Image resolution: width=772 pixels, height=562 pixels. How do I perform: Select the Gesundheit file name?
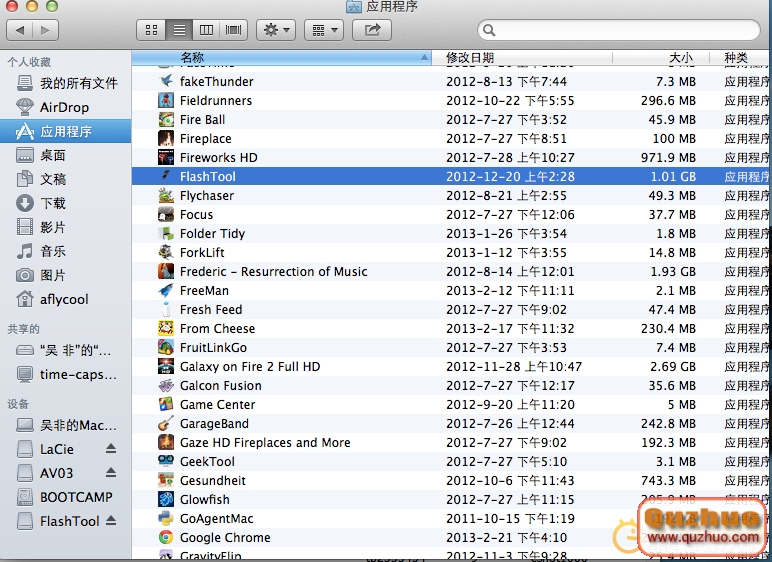(x=213, y=480)
